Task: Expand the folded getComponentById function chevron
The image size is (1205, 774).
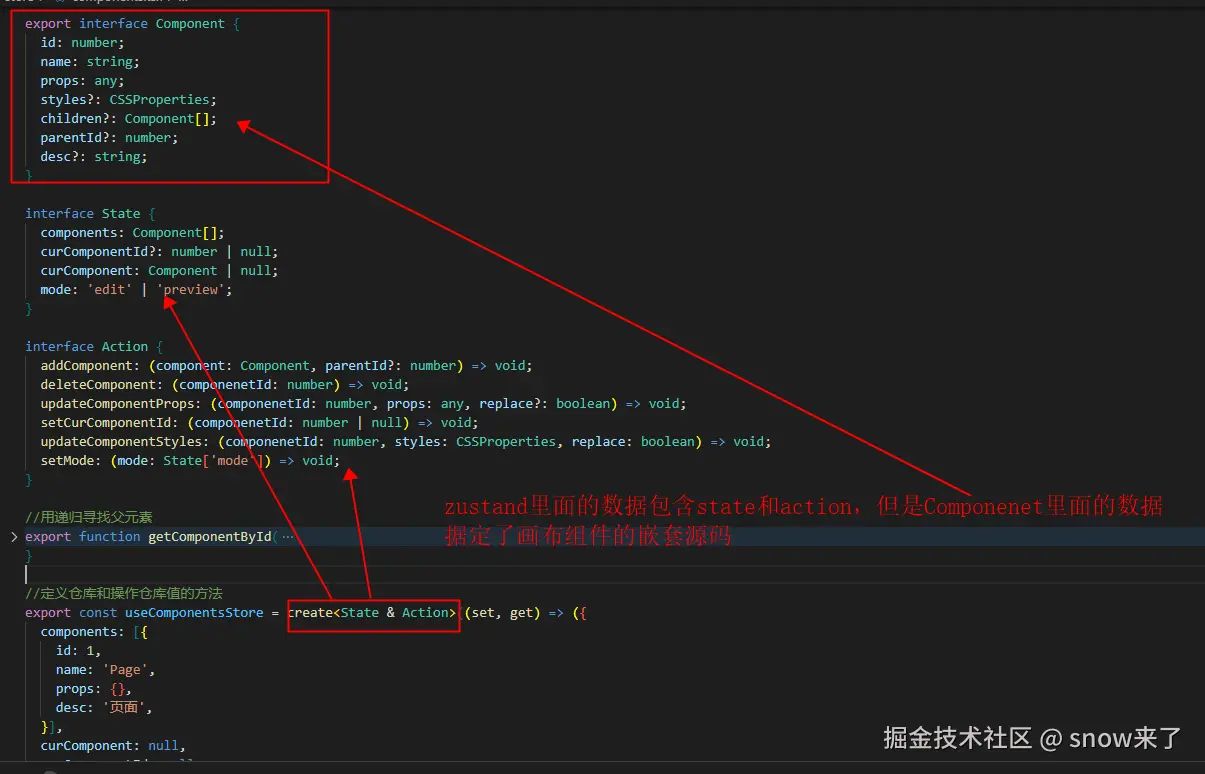Action: click(14, 537)
